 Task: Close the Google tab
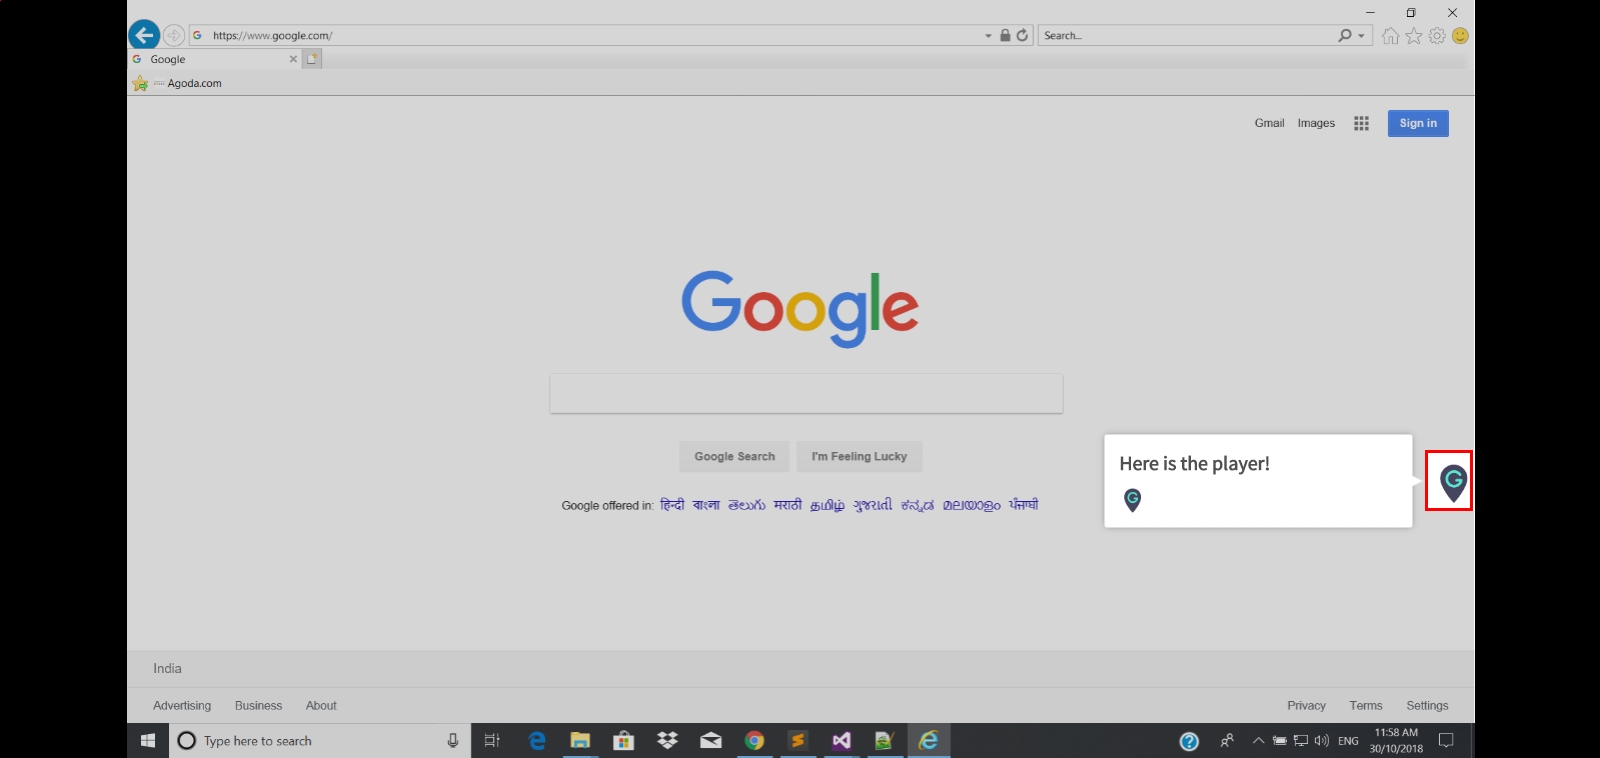tap(293, 59)
